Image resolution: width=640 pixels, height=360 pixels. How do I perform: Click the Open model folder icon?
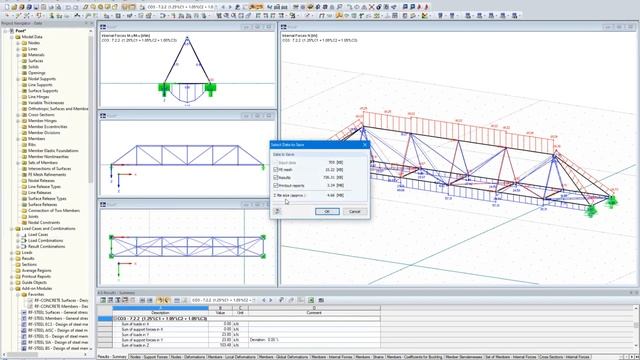tap(14, 7)
